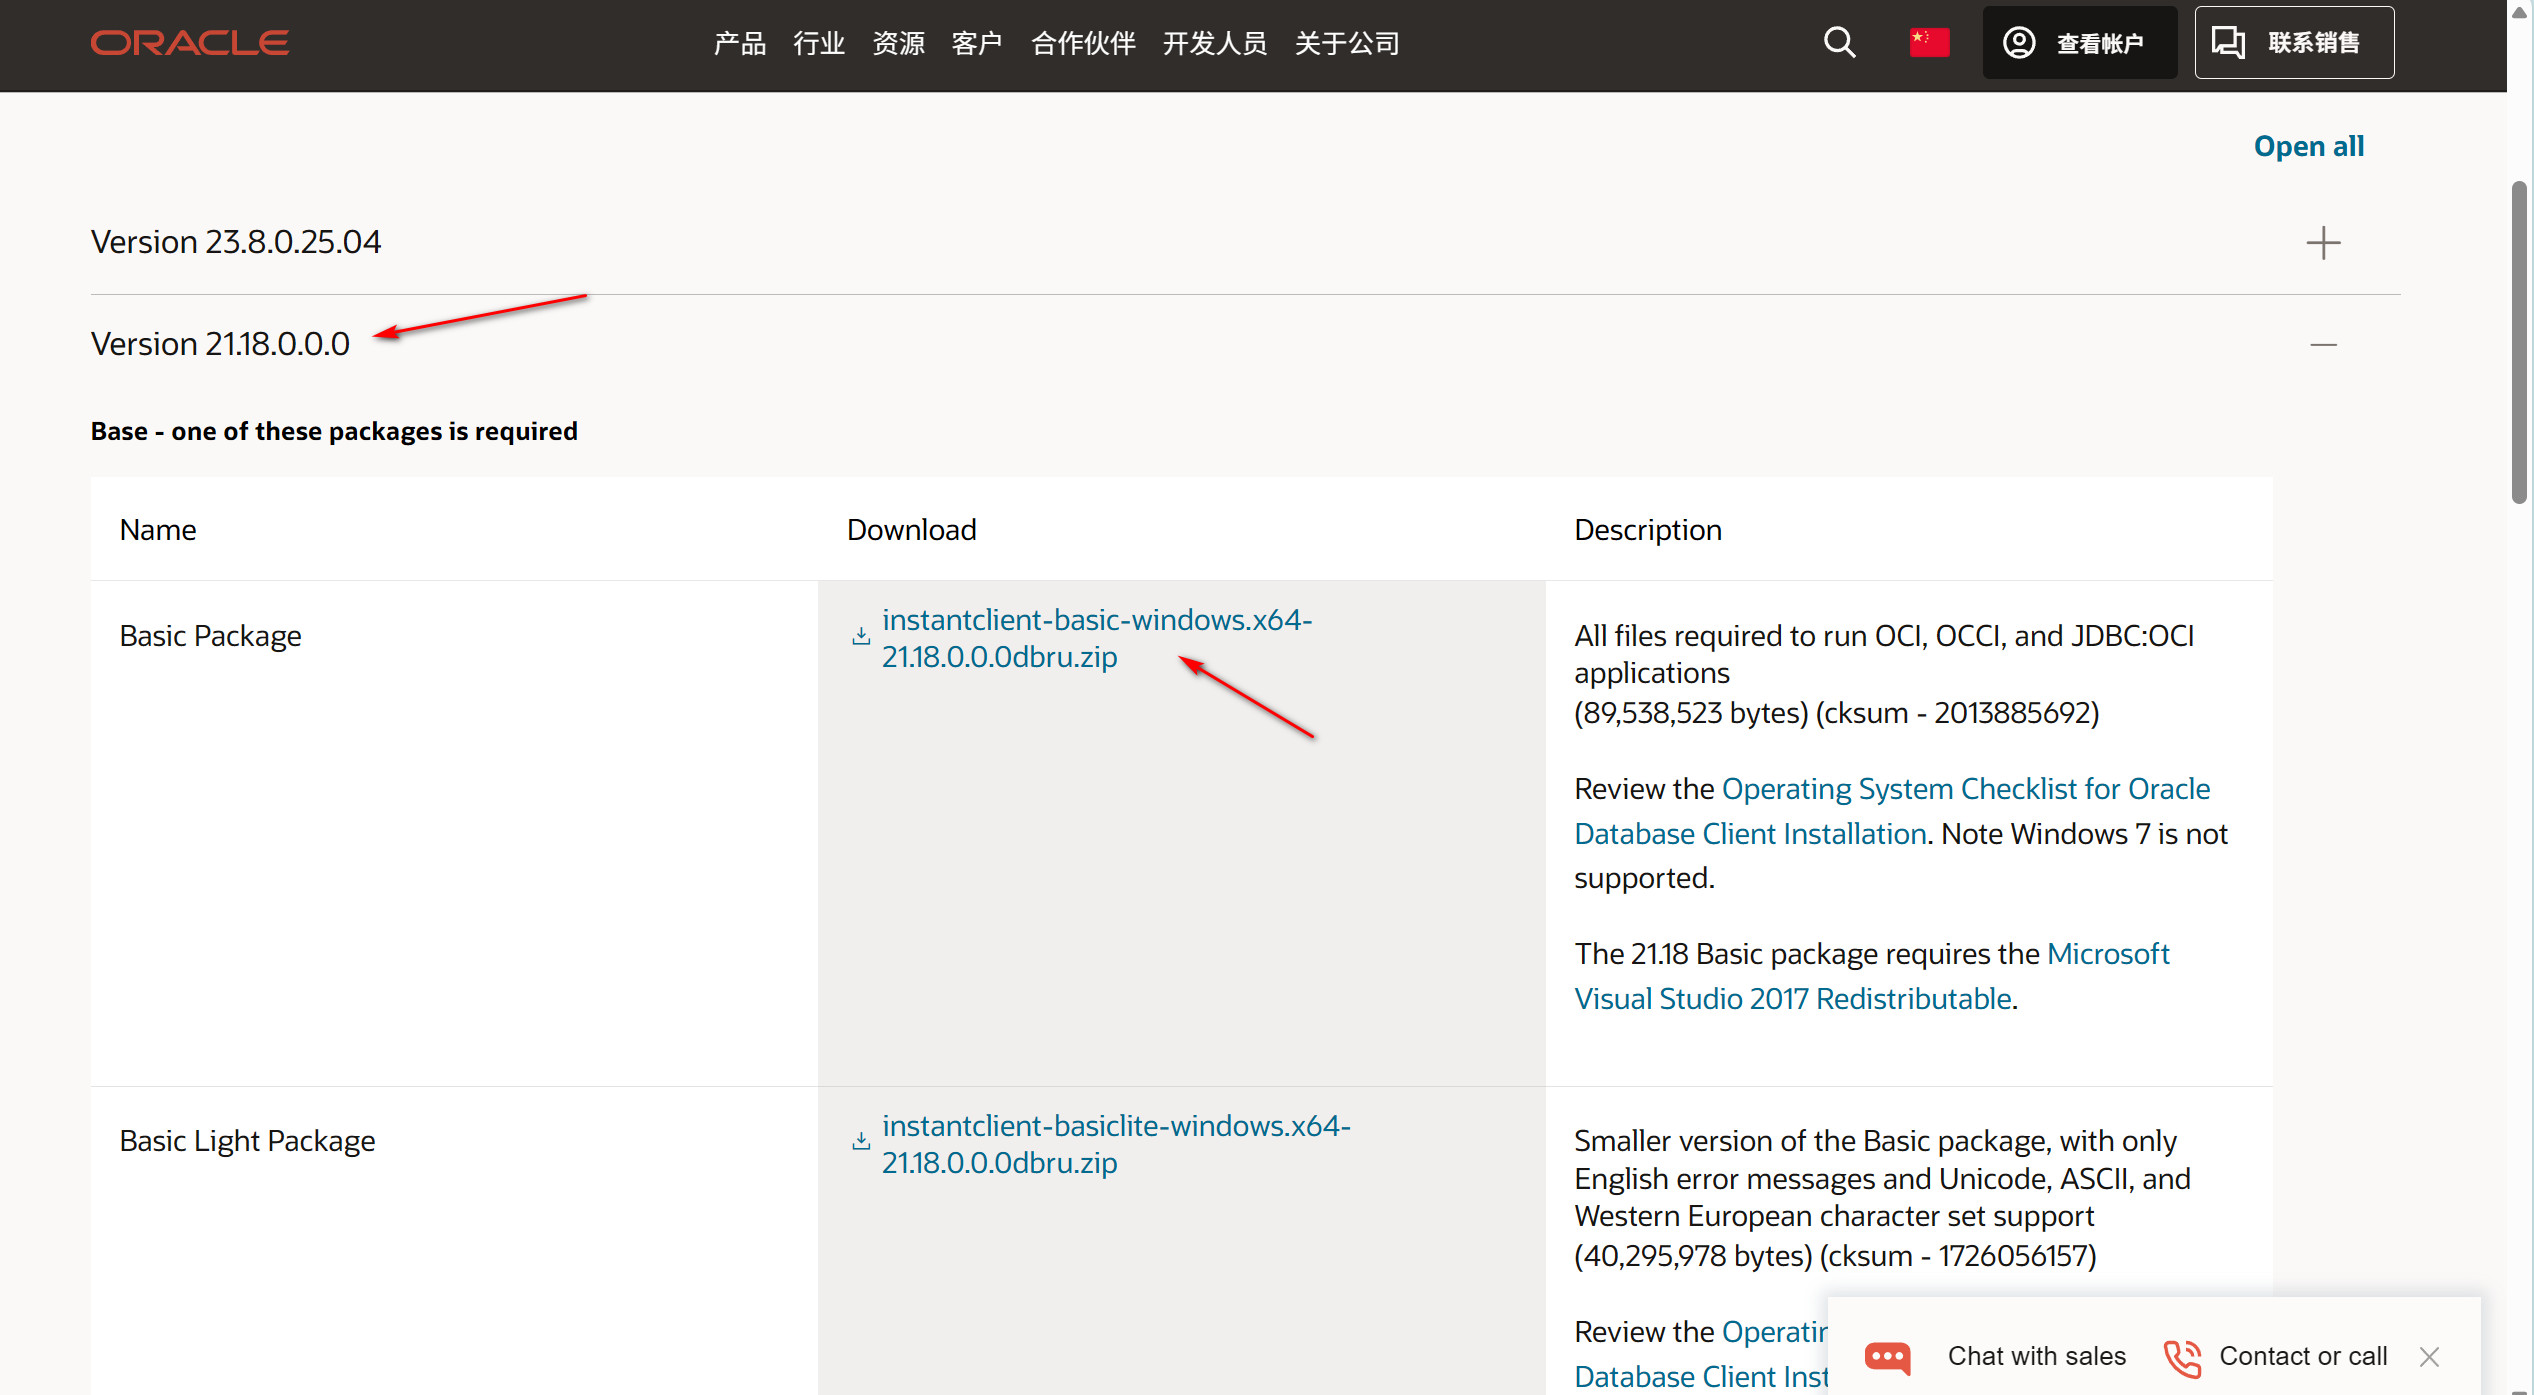Click the download icon beside the basic zip
Screen dimensions: 2534x1395
pos(861,637)
